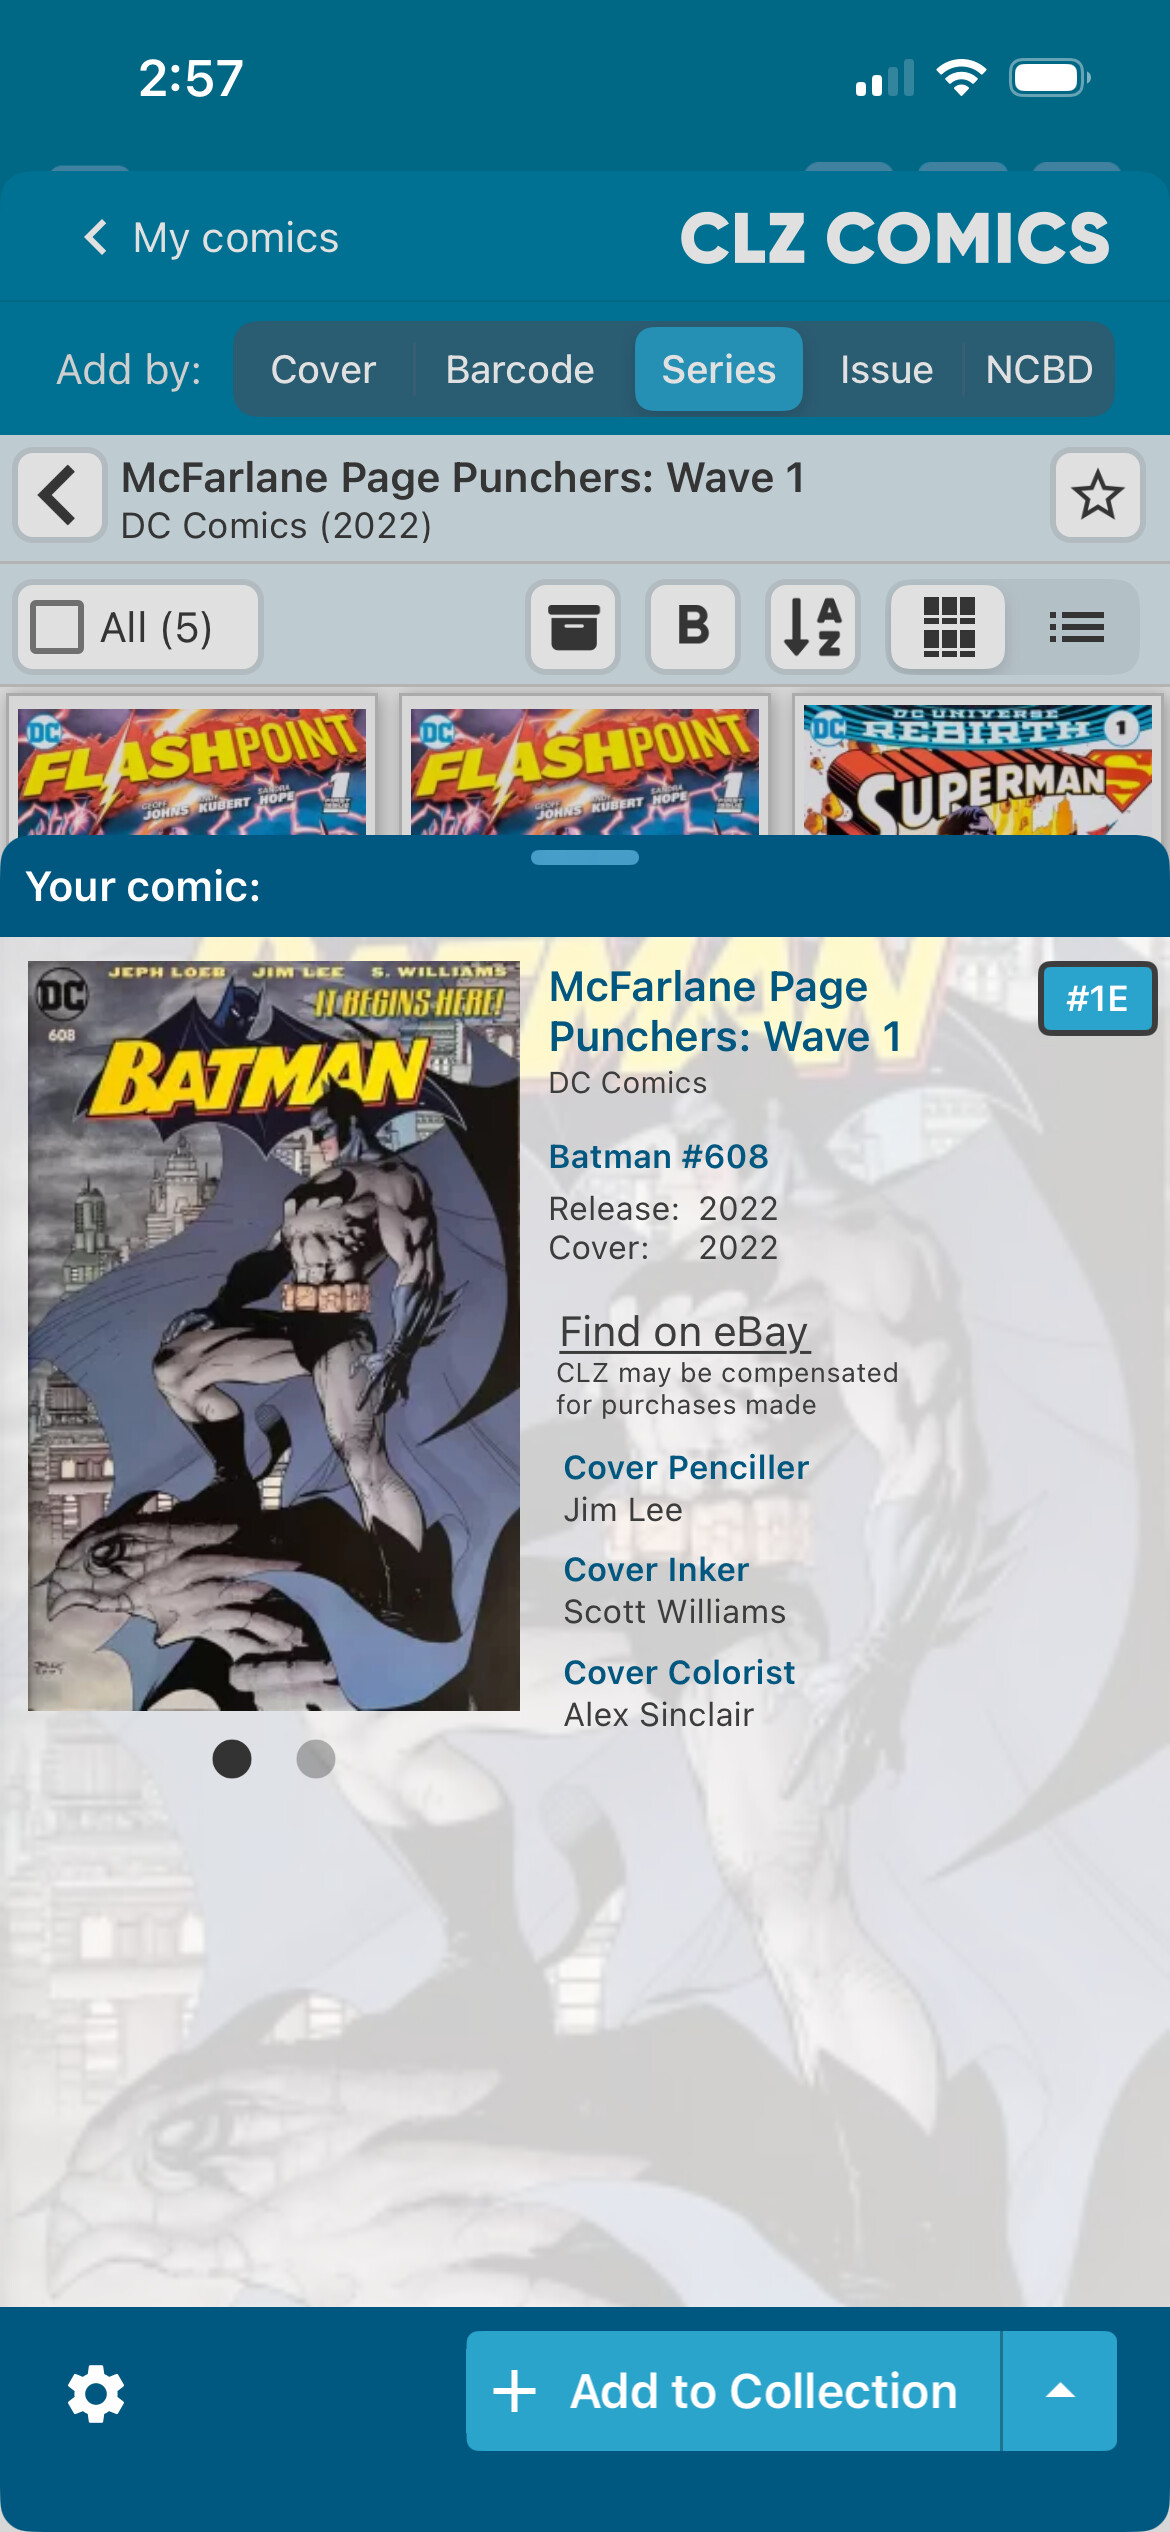Go back using series back arrow
1170x2532 pixels.
tap(59, 495)
